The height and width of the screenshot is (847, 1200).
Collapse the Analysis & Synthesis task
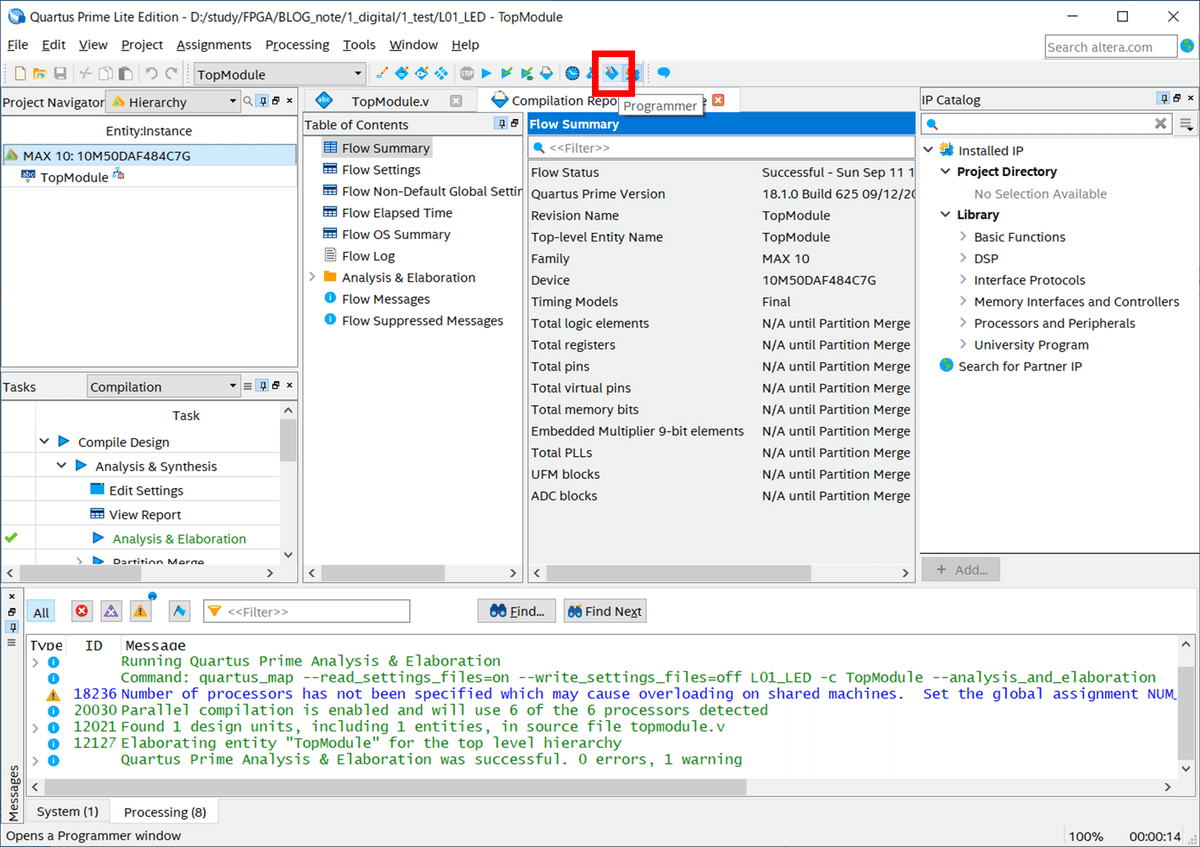(61, 465)
